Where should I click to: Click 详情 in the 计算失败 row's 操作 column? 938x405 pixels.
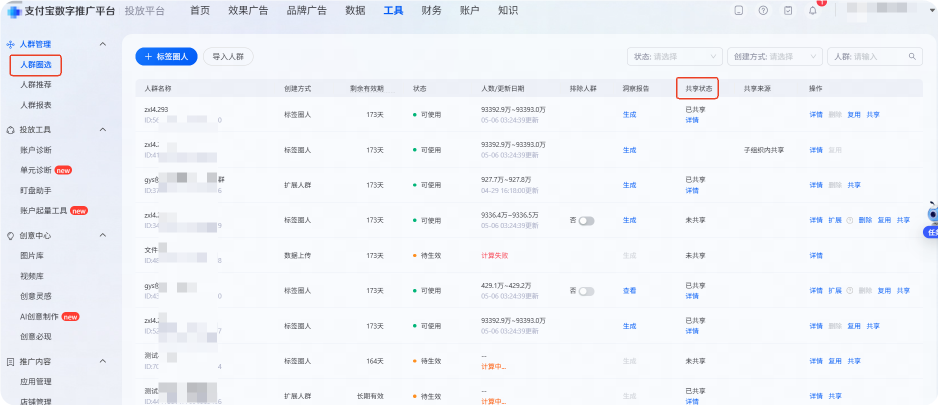tap(816, 255)
